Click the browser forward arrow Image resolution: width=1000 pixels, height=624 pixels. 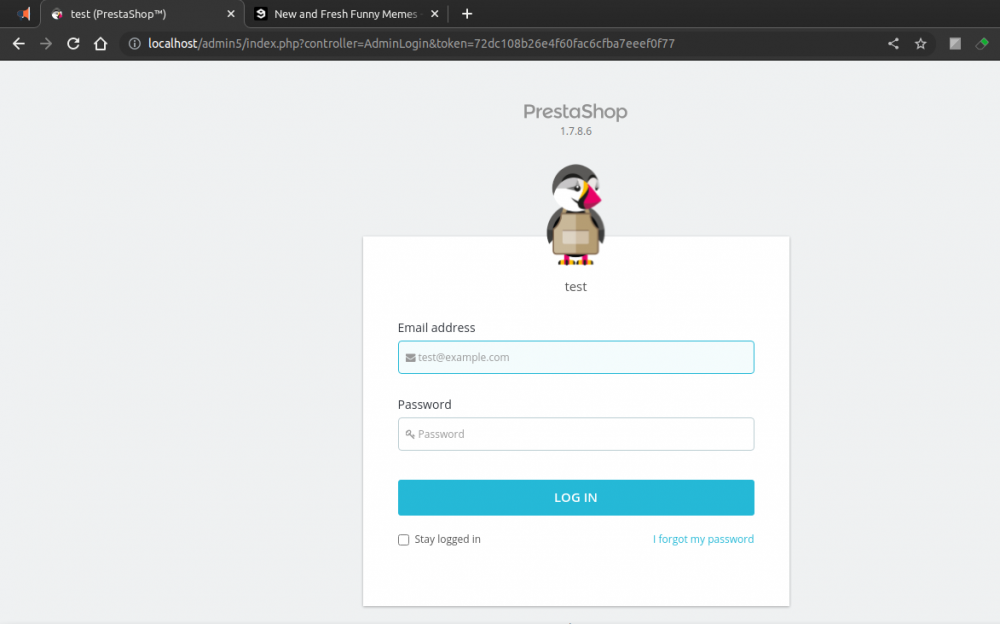click(x=46, y=44)
